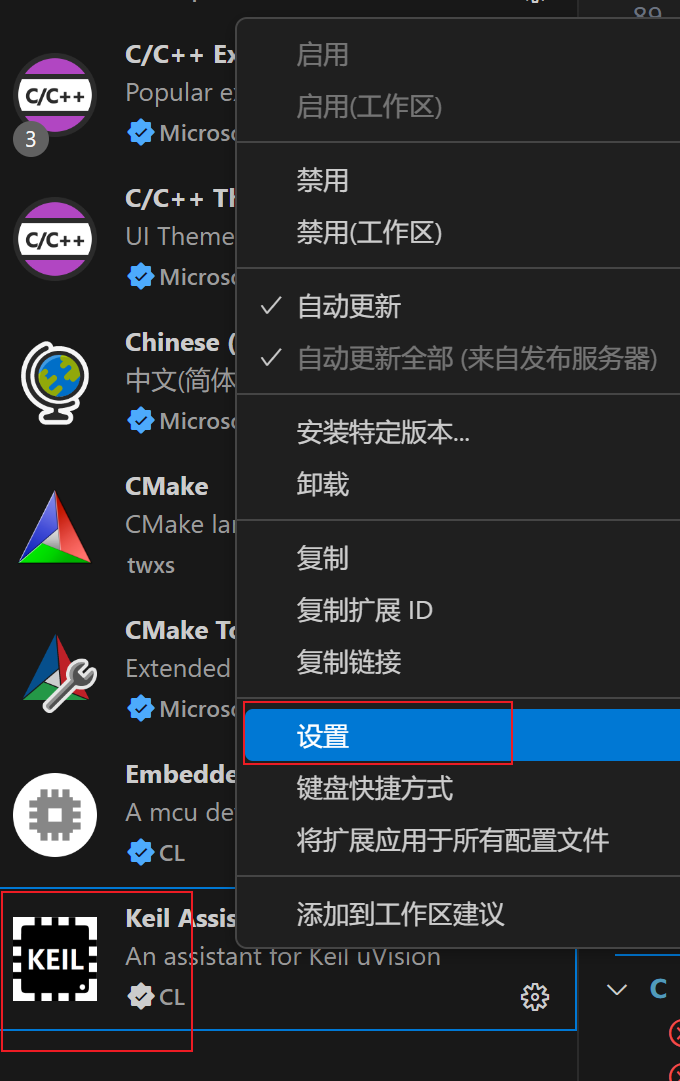Click the Keil Assistant extension icon
The height and width of the screenshot is (1081, 680).
55,959
